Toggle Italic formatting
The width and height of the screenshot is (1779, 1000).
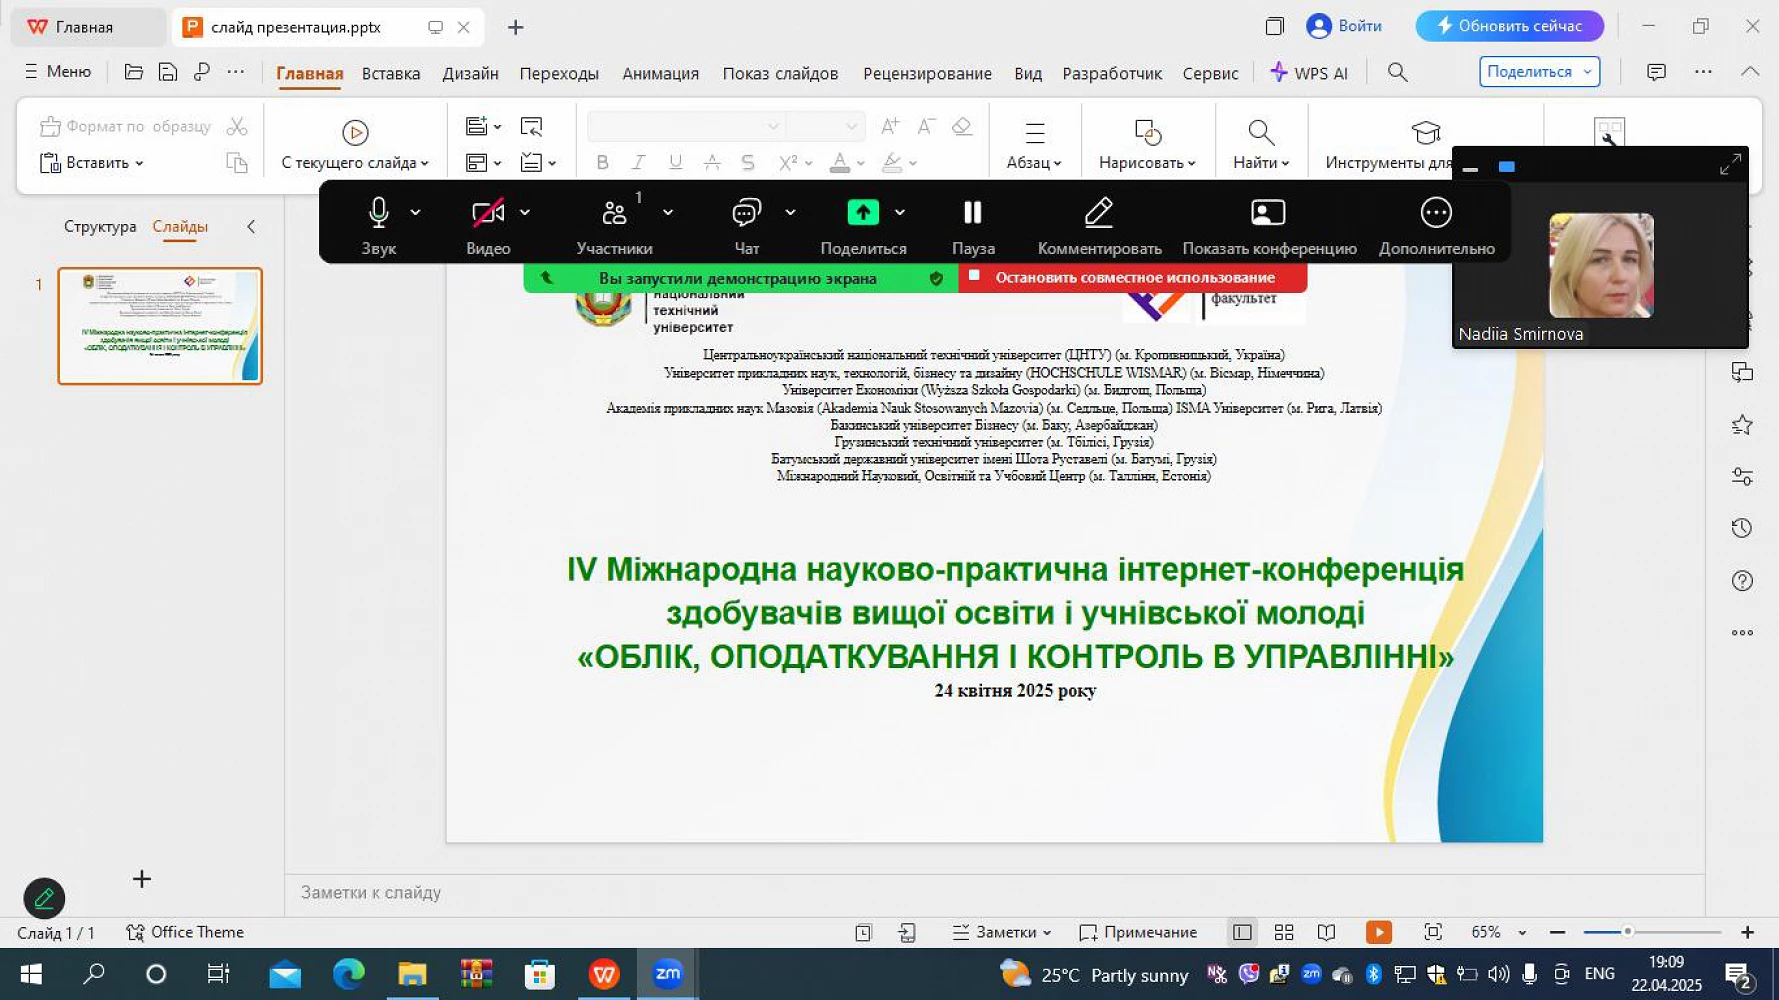click(638, 162)
